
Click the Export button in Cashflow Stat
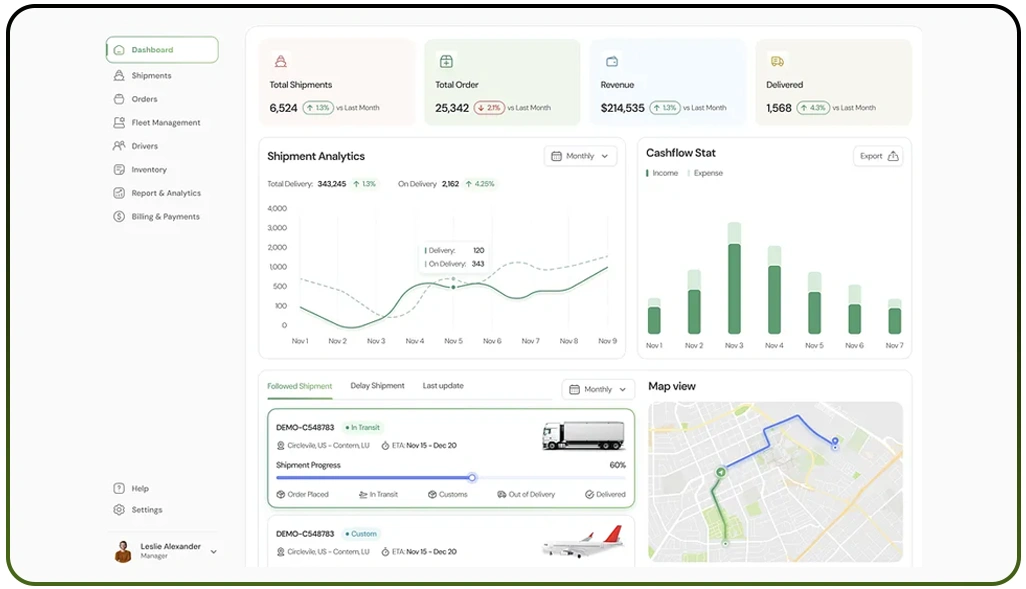(877, 157)
